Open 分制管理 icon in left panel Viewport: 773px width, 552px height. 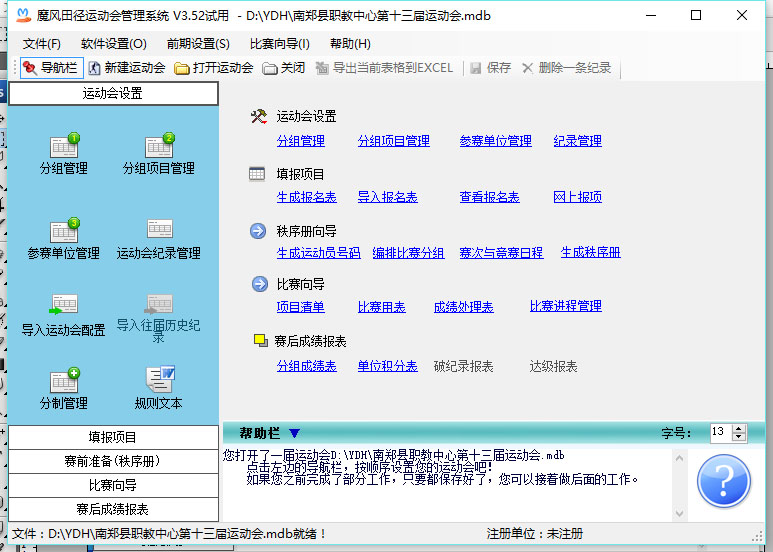(x=64, y=388)
